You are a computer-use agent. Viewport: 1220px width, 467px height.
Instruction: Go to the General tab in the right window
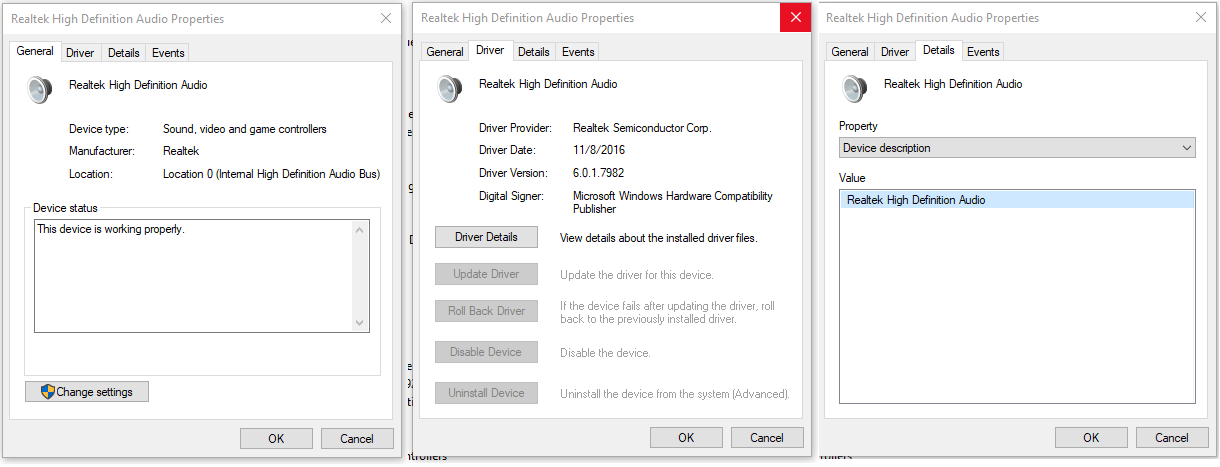pyautogui.click(x=850, y=52)
